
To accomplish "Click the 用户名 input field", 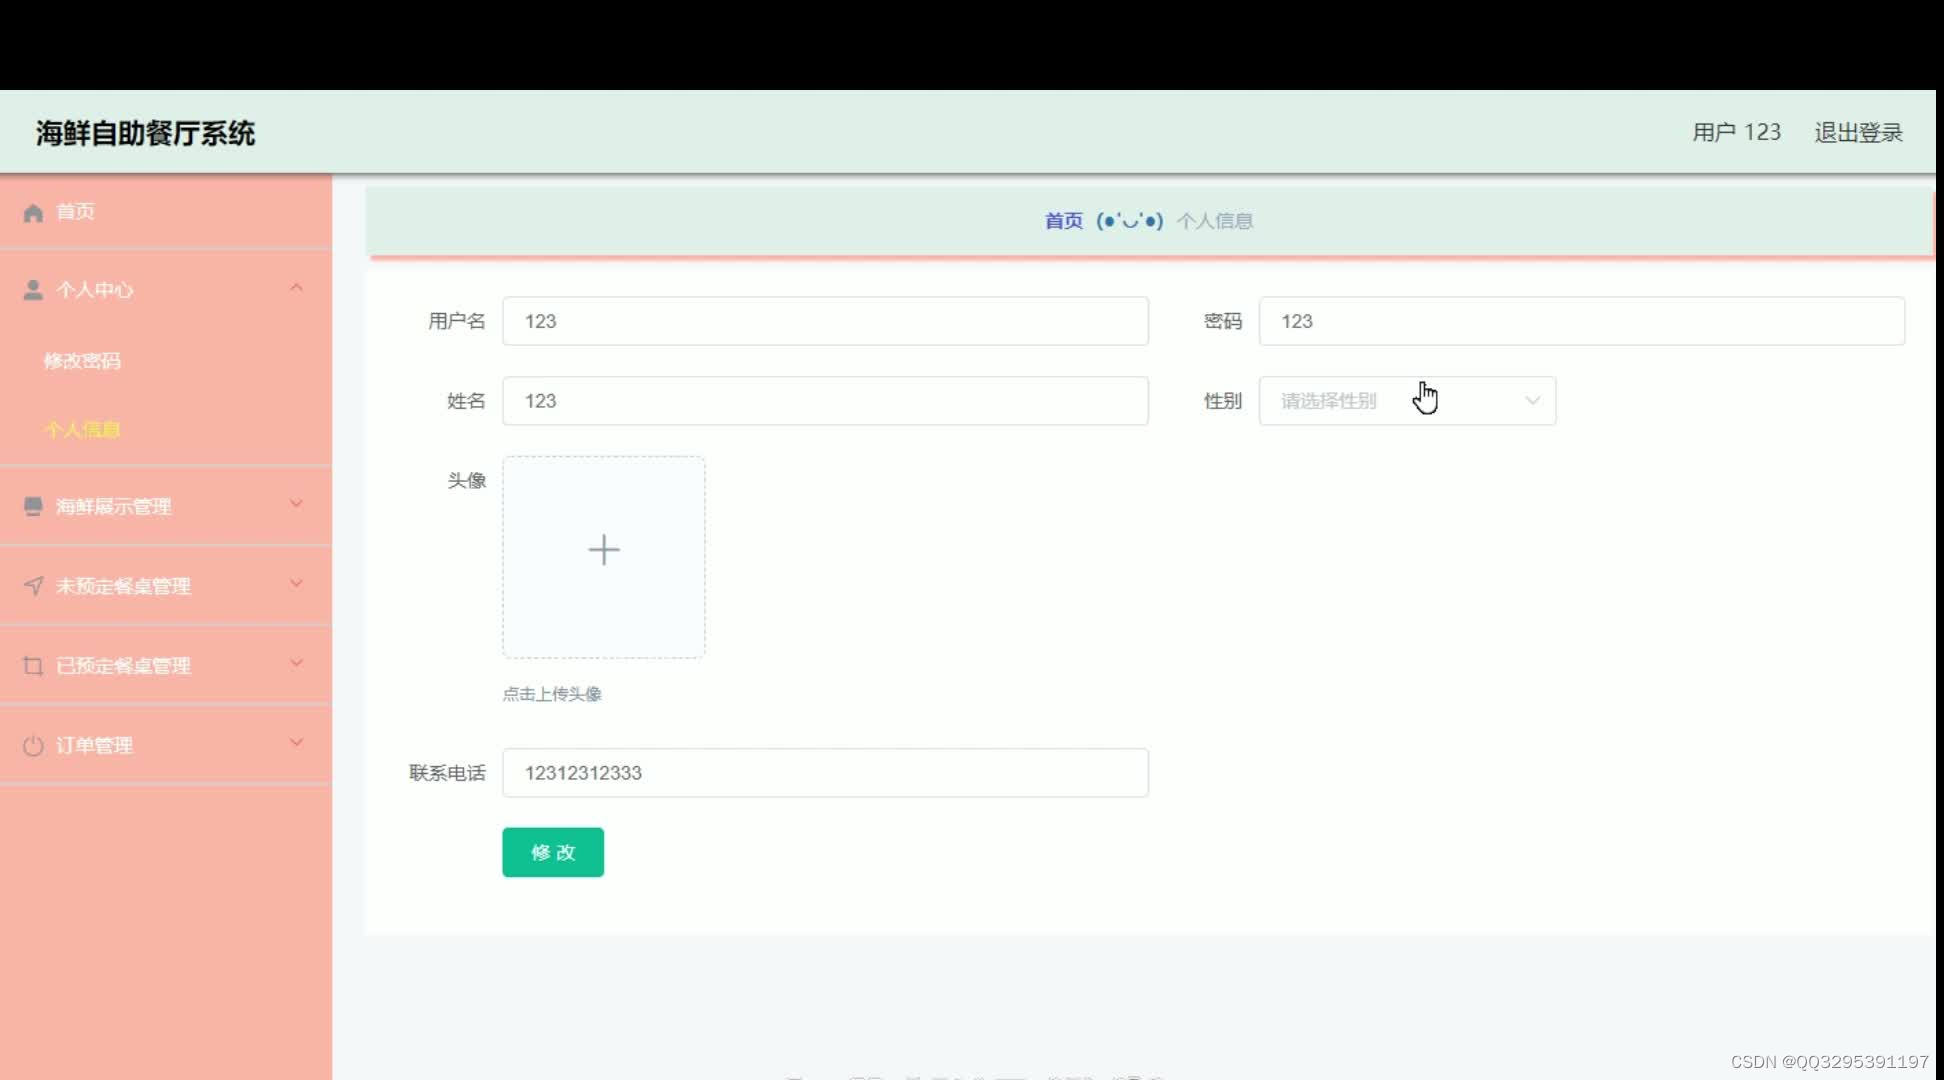I will [825, 321].
